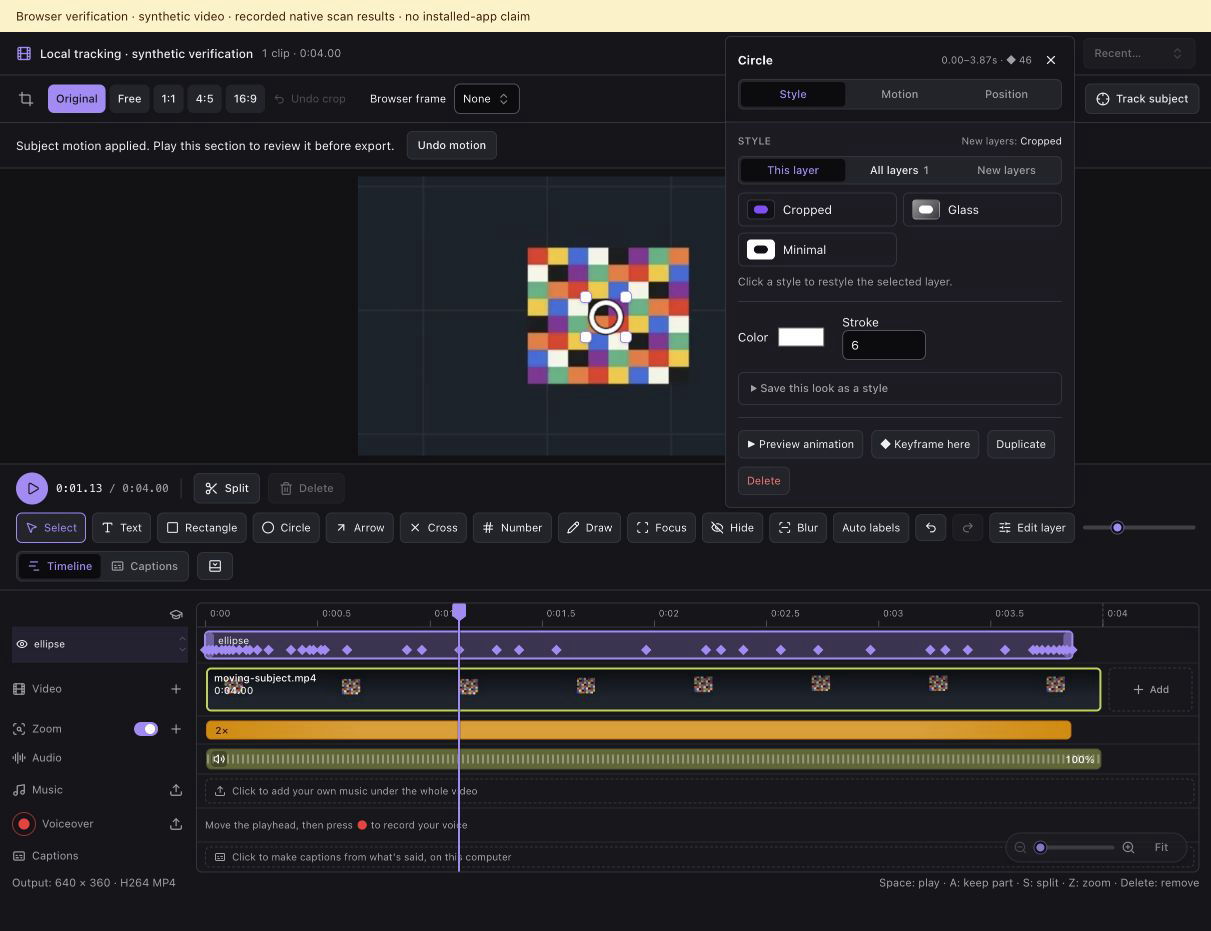Use the Hide redaction tool
This screenshot has height=931, width=1211.
coord(732,528)
